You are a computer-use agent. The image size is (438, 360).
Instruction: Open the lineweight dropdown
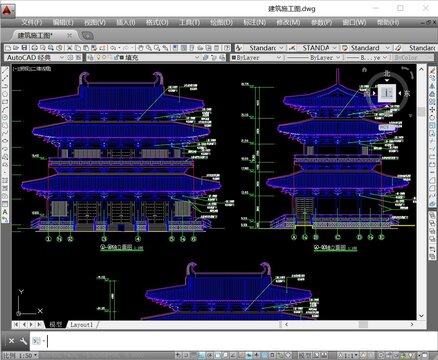385,57
